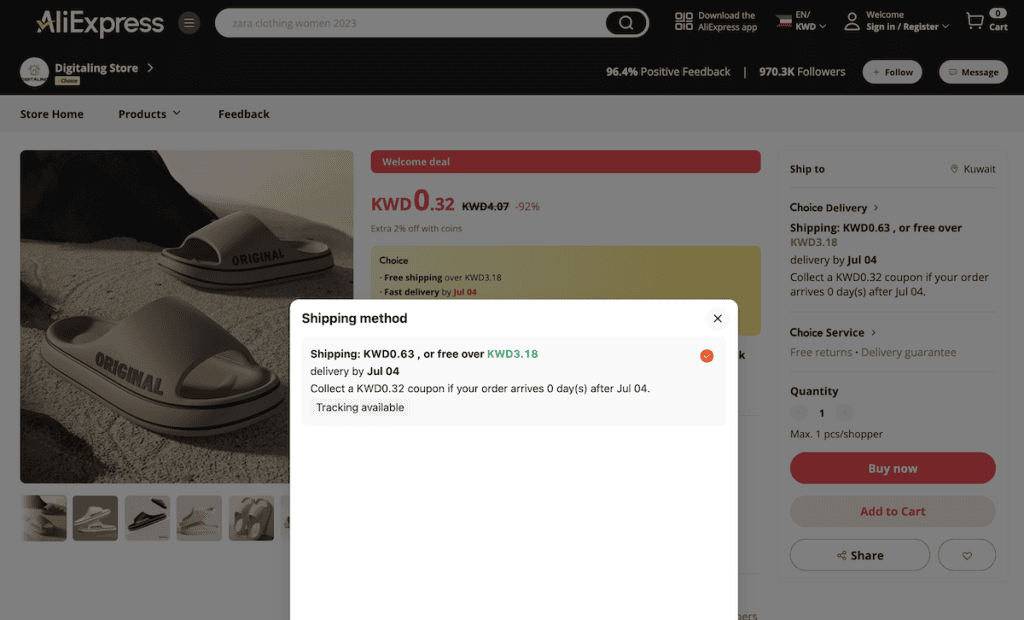Follow the Digitaling Store

pyautogui.click(x=891, y=71)
